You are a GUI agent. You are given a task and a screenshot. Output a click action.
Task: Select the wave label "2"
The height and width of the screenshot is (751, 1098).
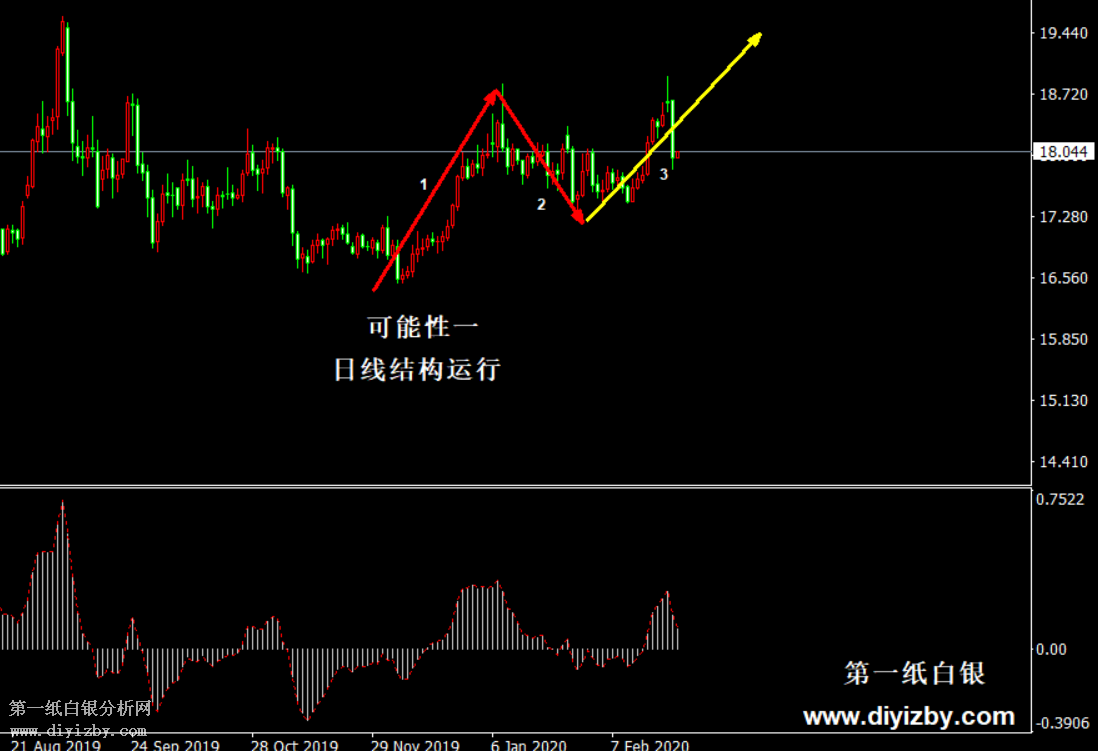click(541, 205)
